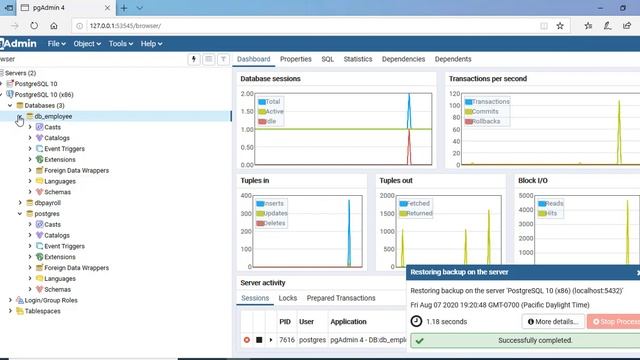The width and height of the screenshot is (640, 360).
Task: Click the add notes pen icon
Action: 607,26
